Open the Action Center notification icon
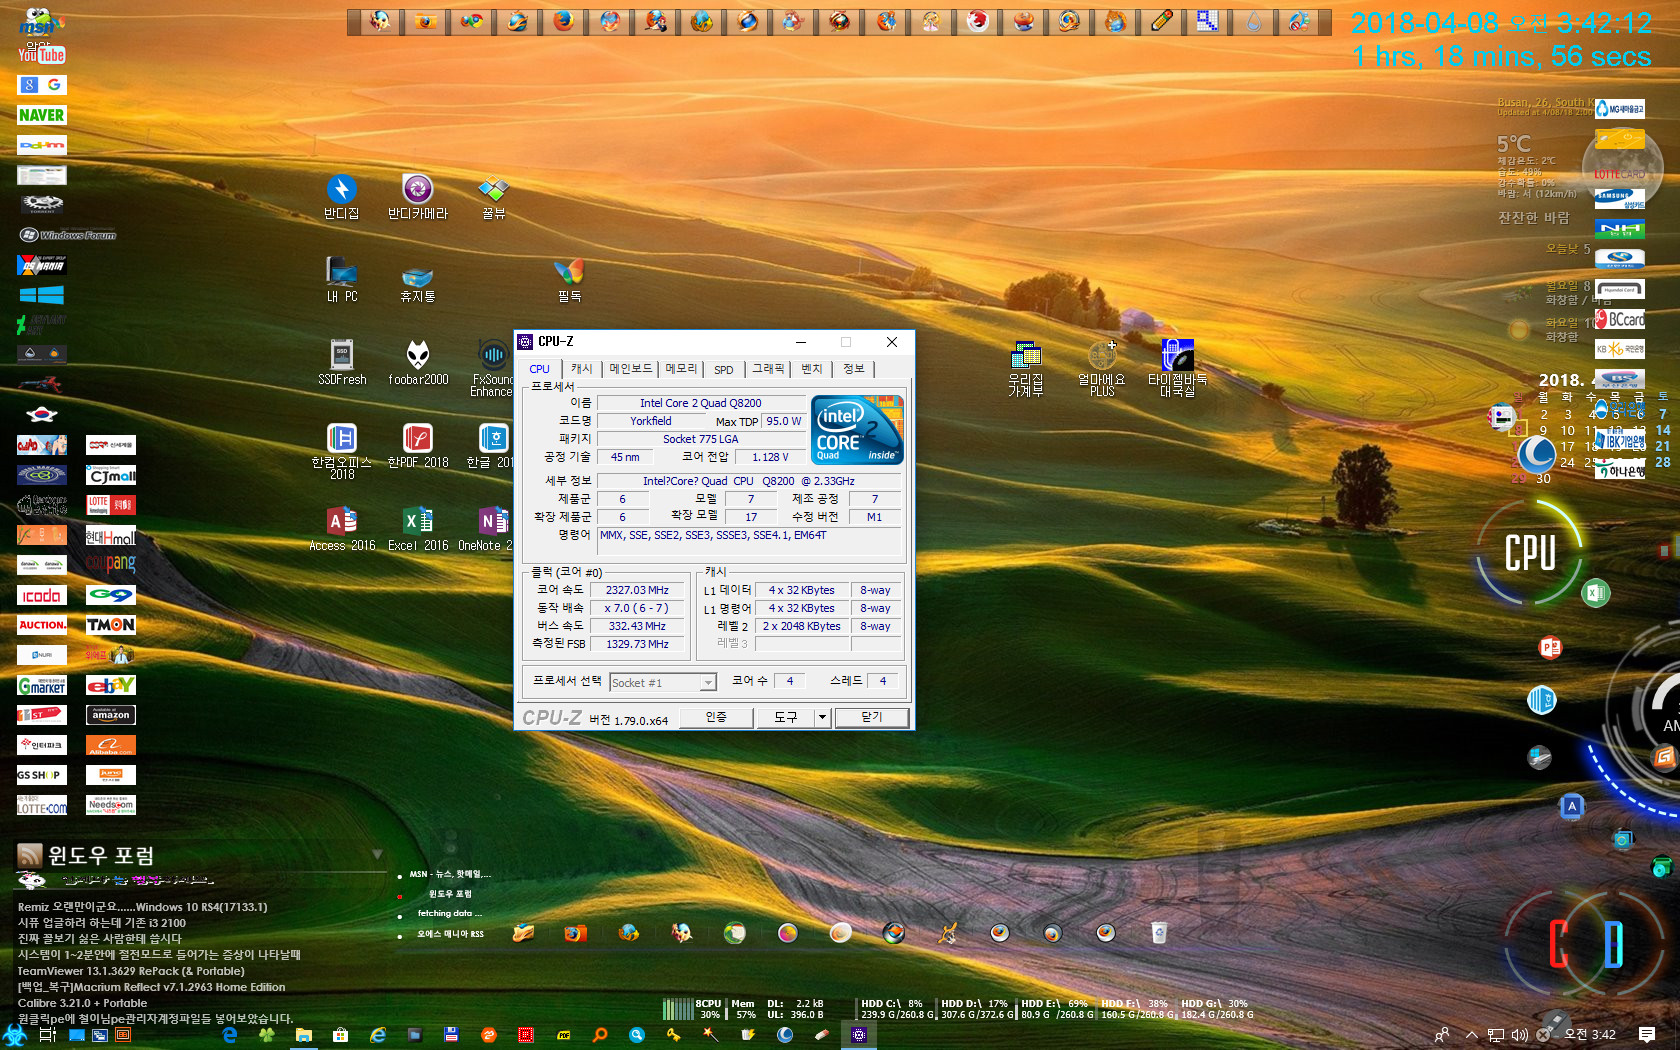1680x1050 pixels. click(1647, 1035)
